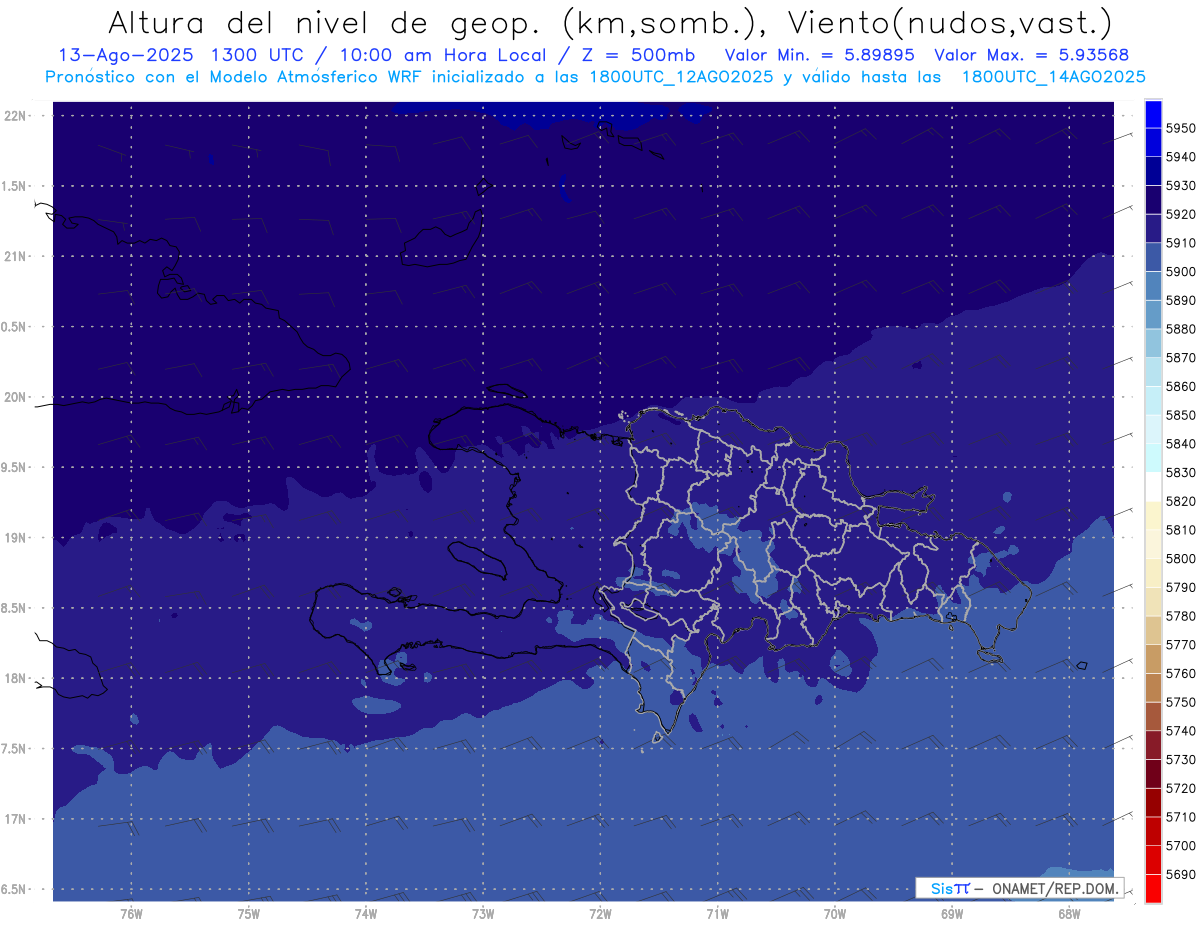1200x927 pixels.
Task: Click Gonâve Island west of Haiti
Action: click(478, 560)
